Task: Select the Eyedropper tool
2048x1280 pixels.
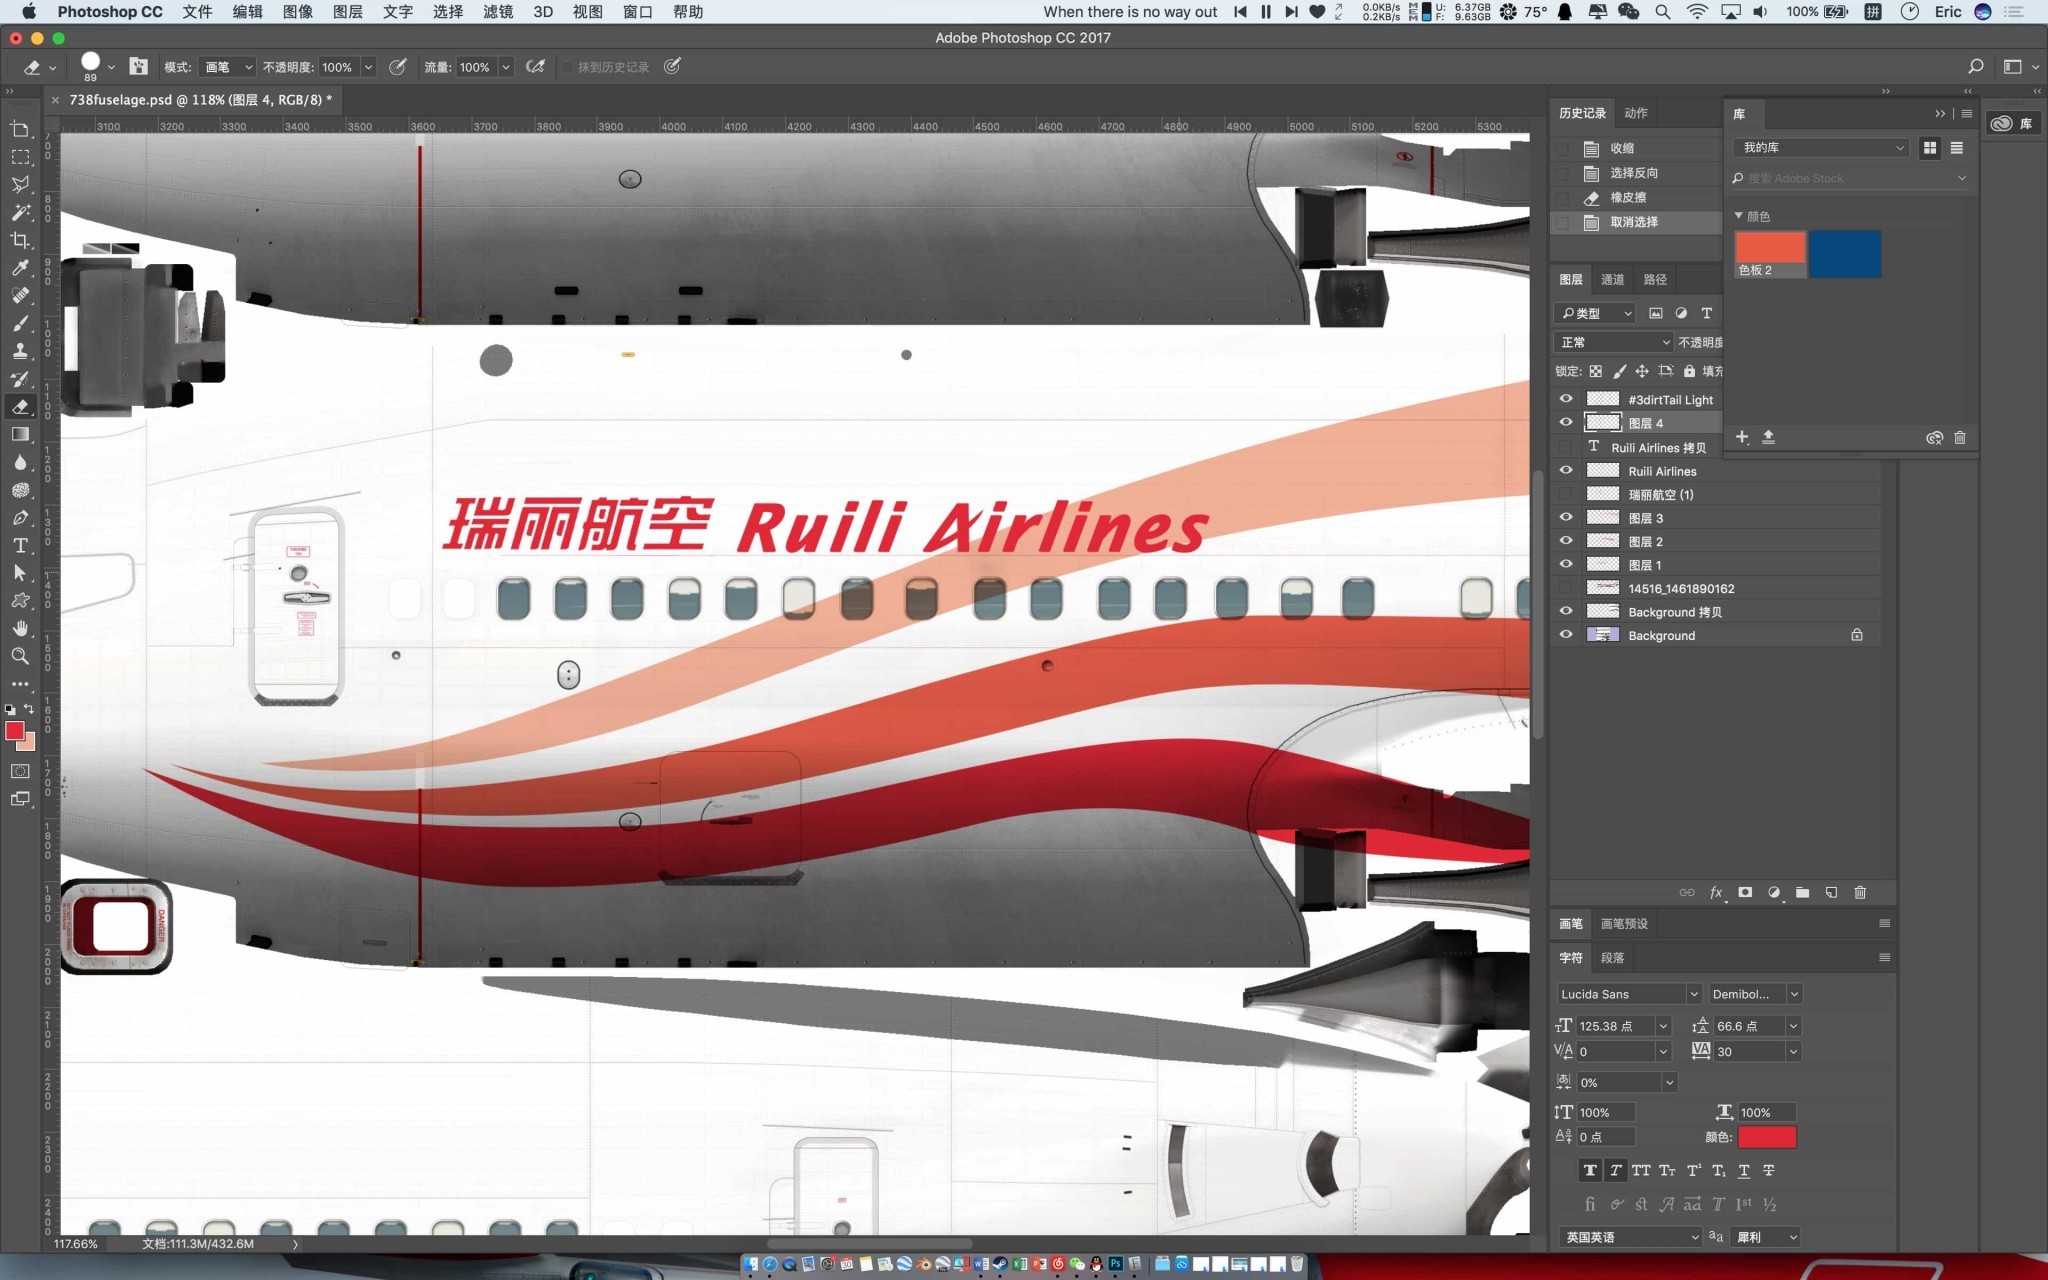Action: click(x=20, y=268)
